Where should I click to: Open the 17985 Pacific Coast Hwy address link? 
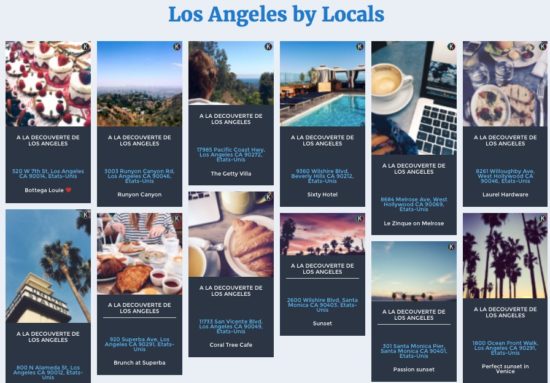coord(231,154)
